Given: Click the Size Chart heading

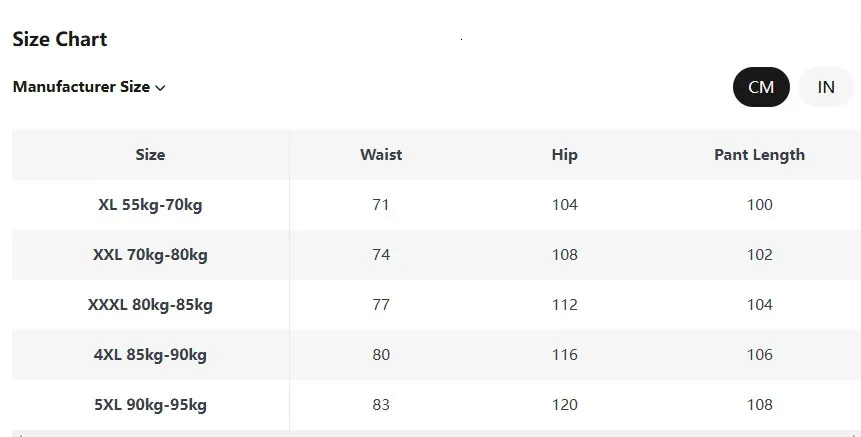Looking at the screenshot, I should [x=60, y=39].
